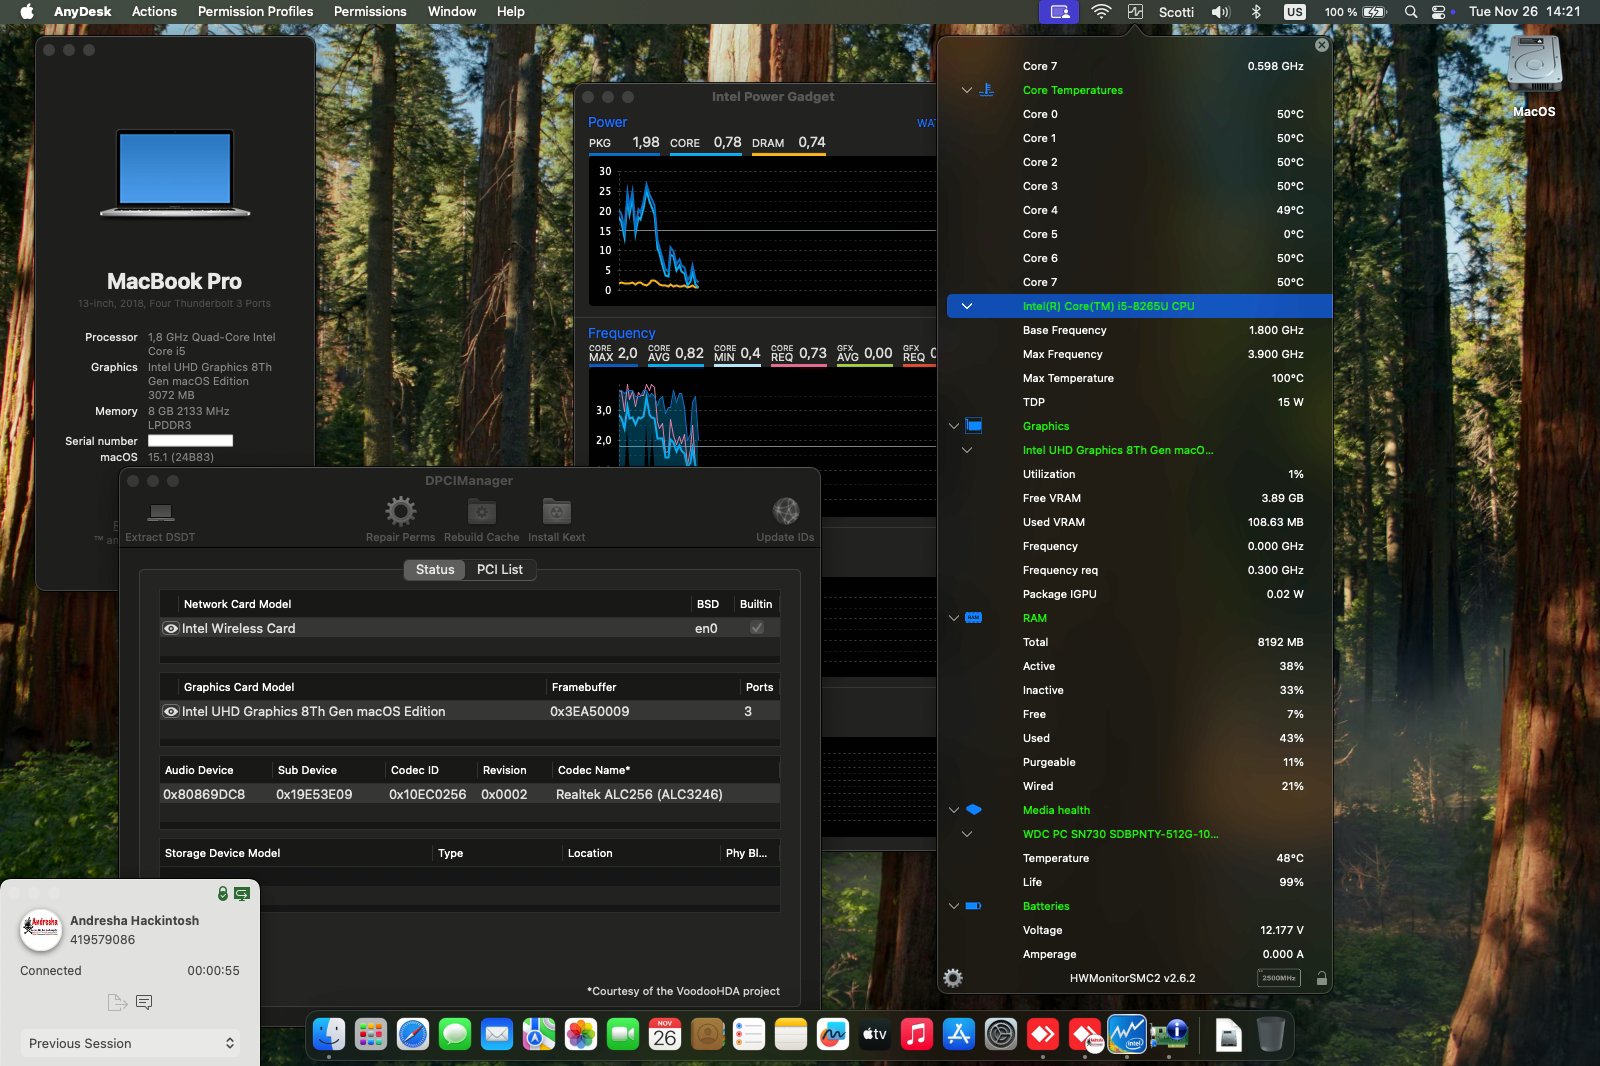
Task: Click the Intel Power Gadget icon in the Dock
Action: (x=1129, y=1035)
